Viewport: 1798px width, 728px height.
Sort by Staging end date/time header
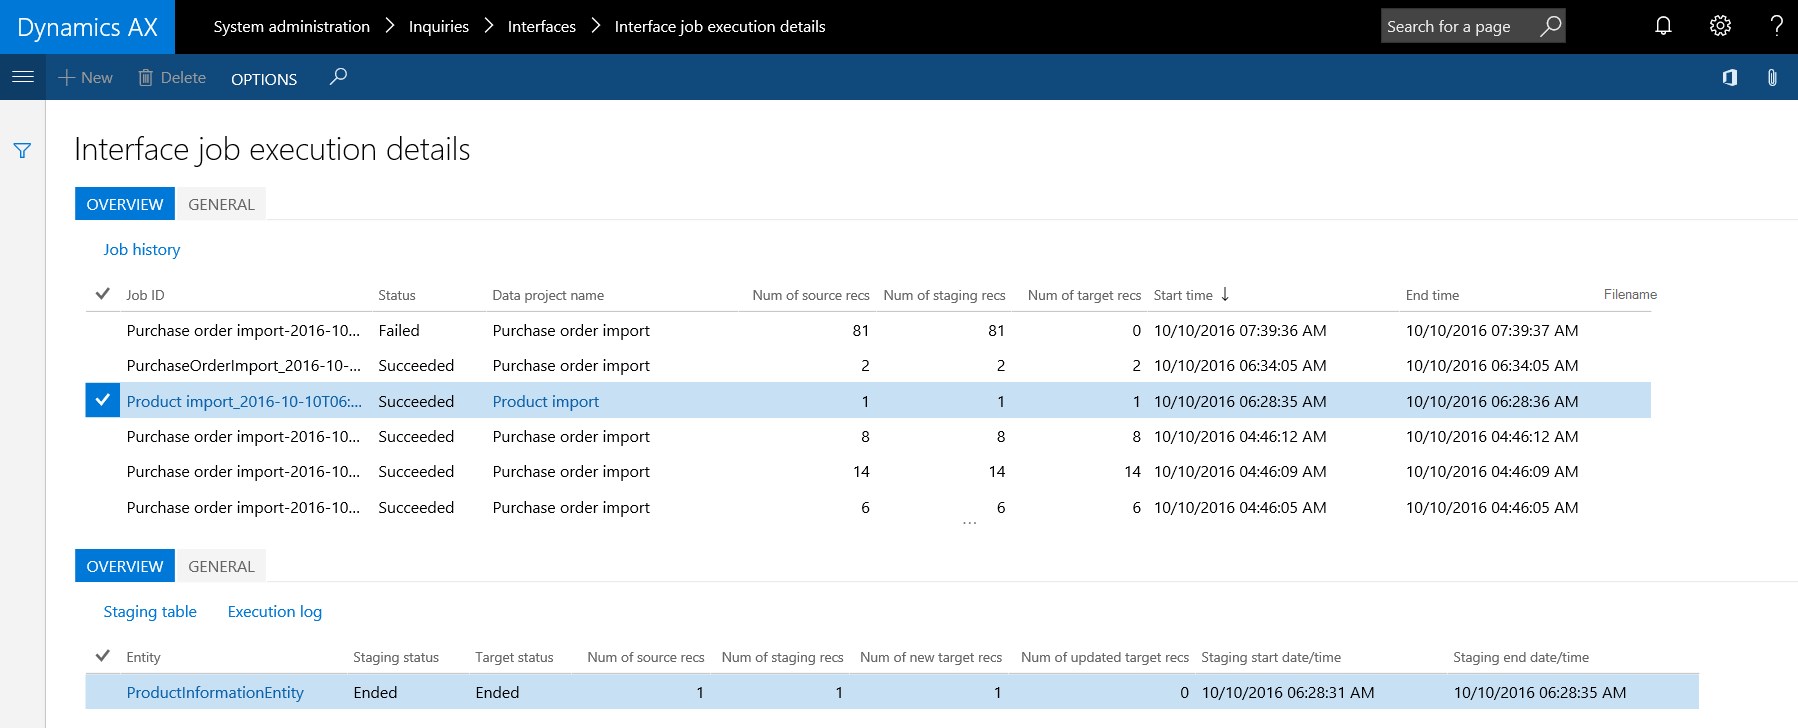1521,657
